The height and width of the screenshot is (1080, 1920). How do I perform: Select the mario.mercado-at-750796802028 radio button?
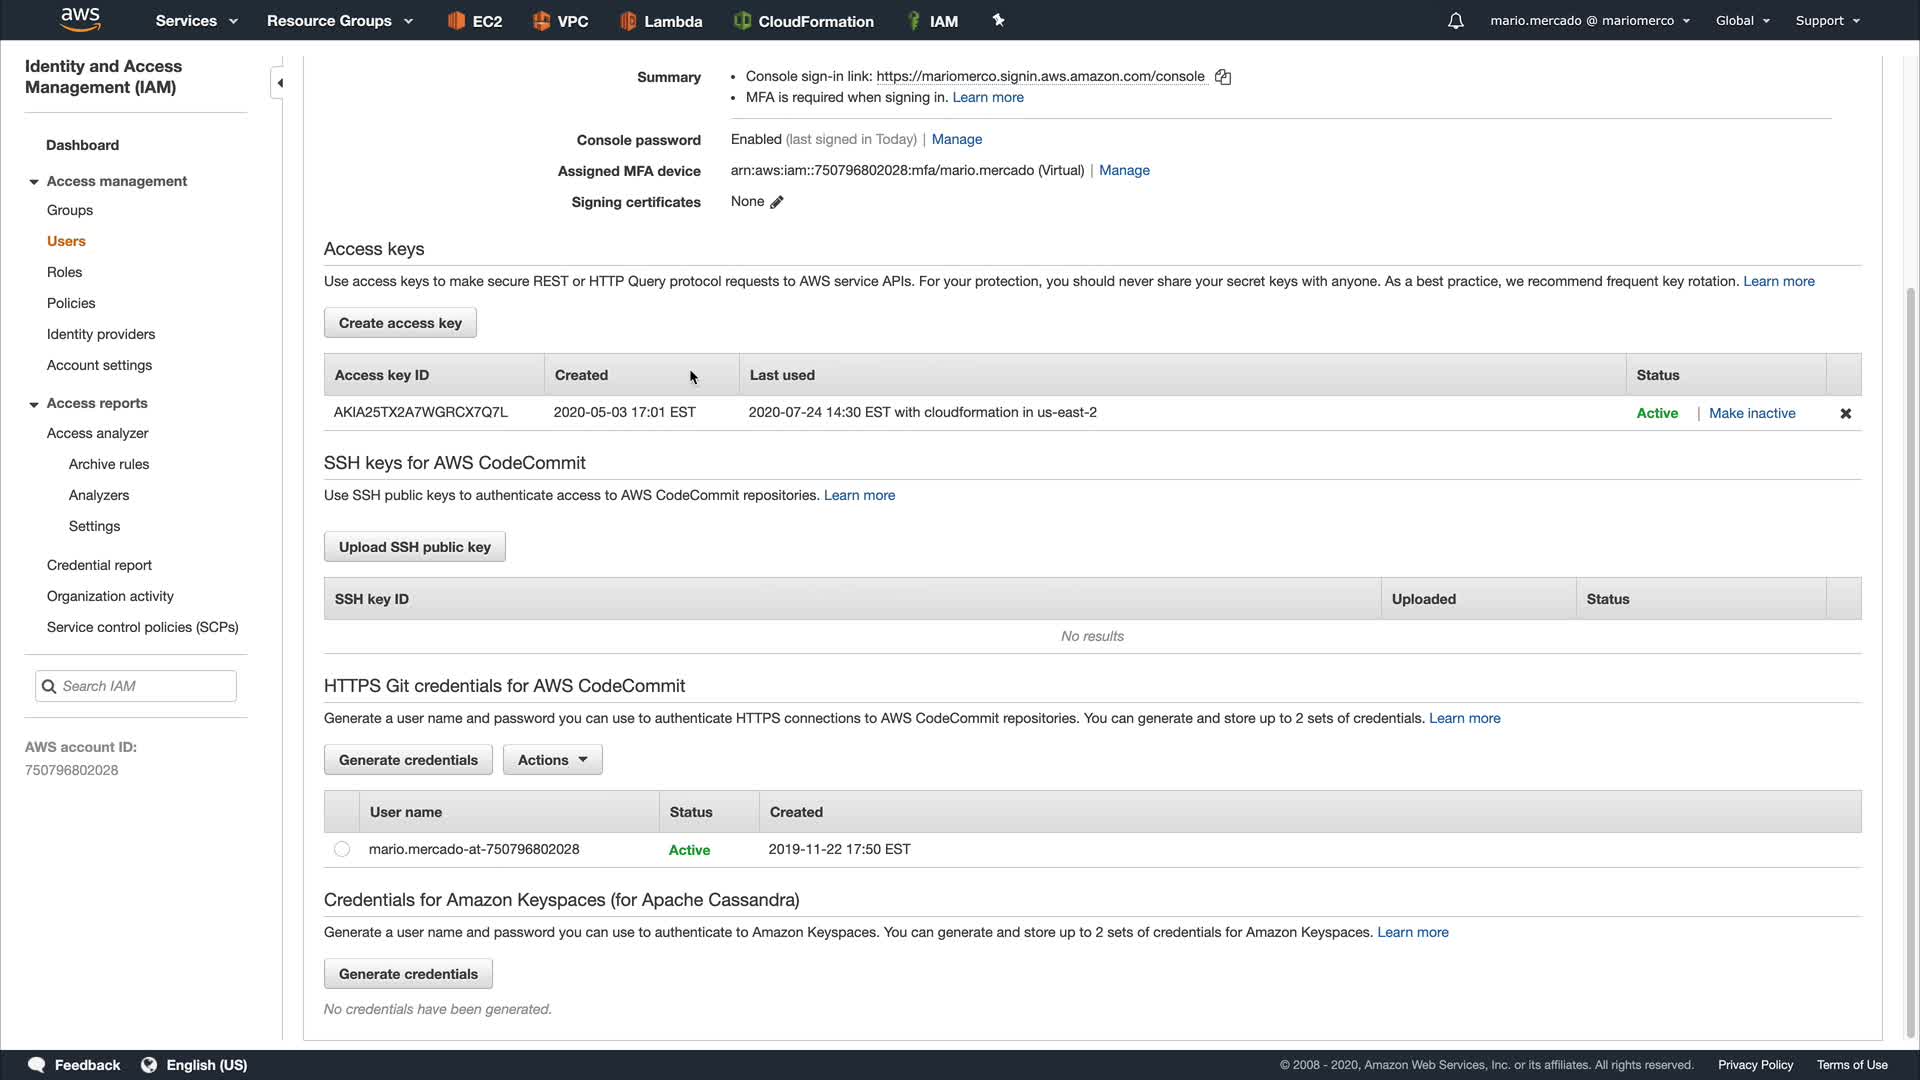342,849
